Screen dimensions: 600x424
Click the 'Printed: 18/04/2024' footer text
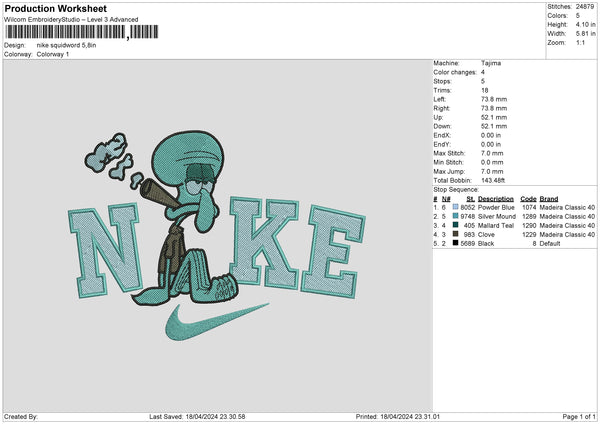tap(398, 416)
